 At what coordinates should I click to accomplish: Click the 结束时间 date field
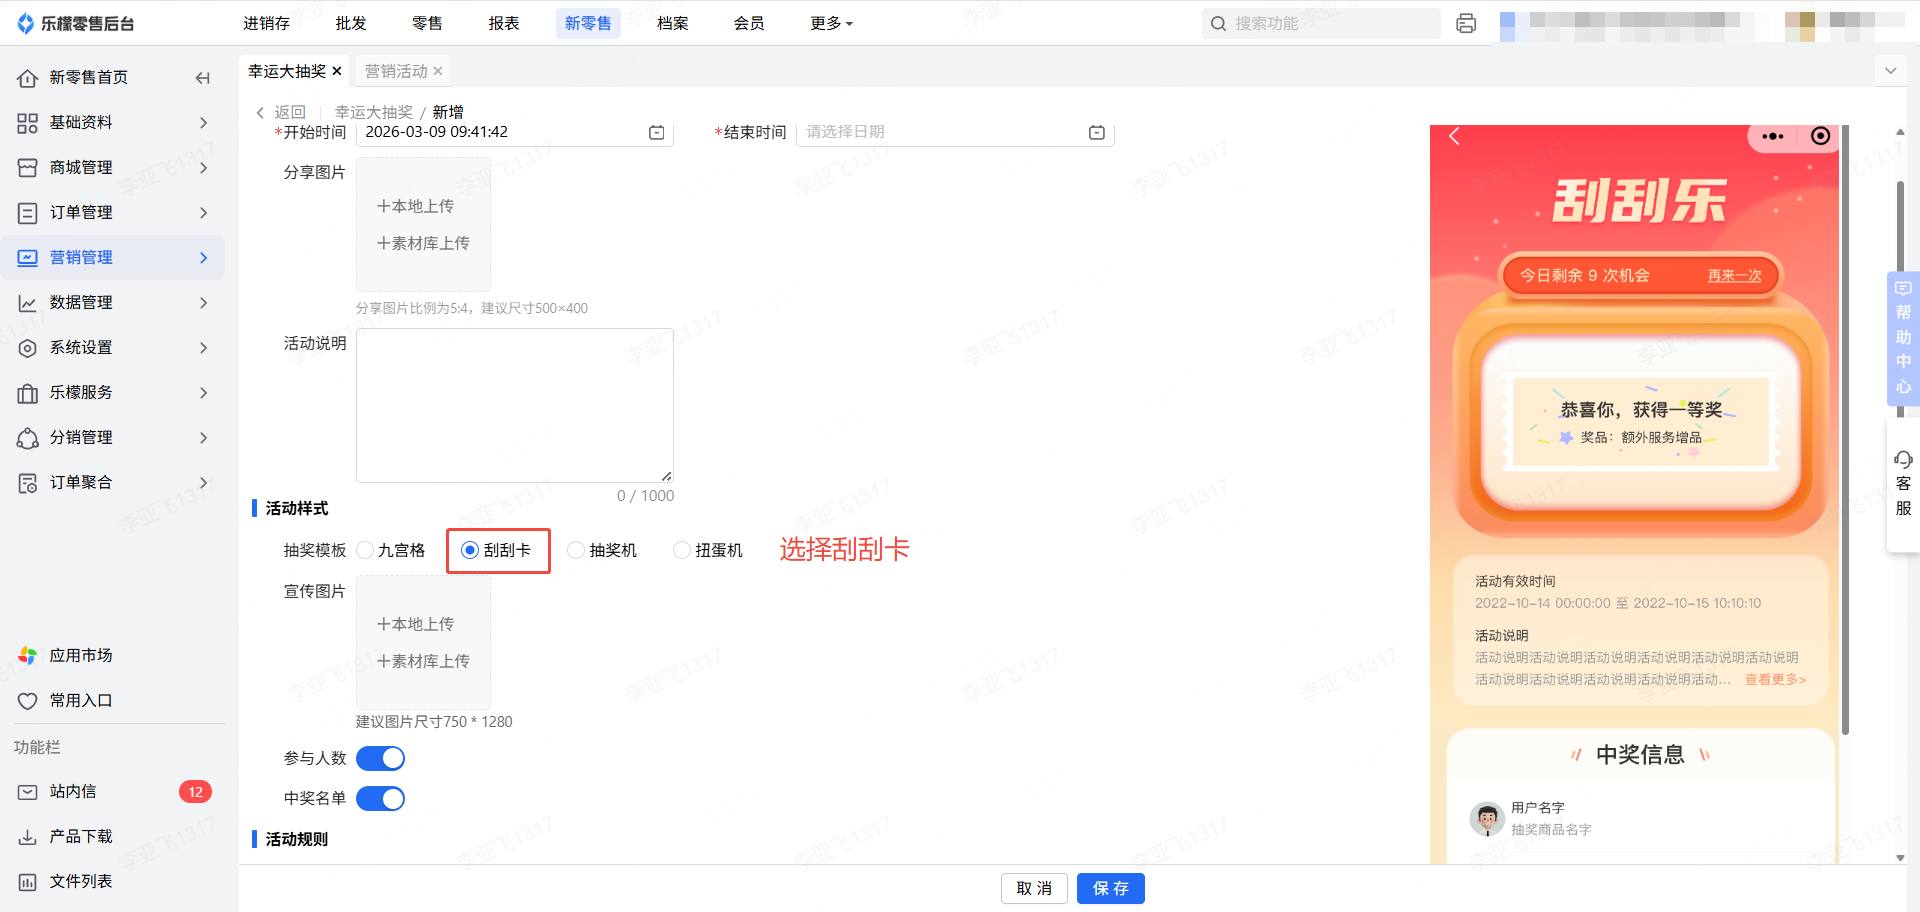(955, 132)
